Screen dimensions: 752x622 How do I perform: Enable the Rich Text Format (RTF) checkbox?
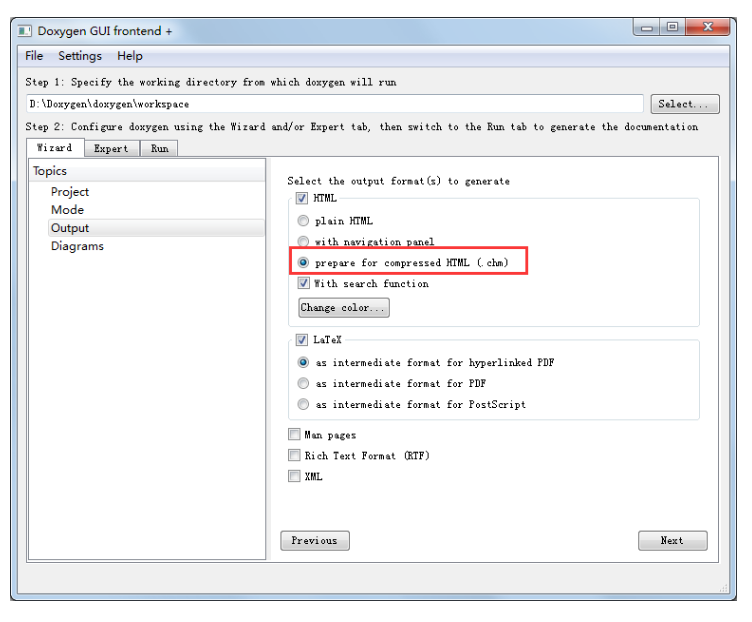(x=294, y=455)
